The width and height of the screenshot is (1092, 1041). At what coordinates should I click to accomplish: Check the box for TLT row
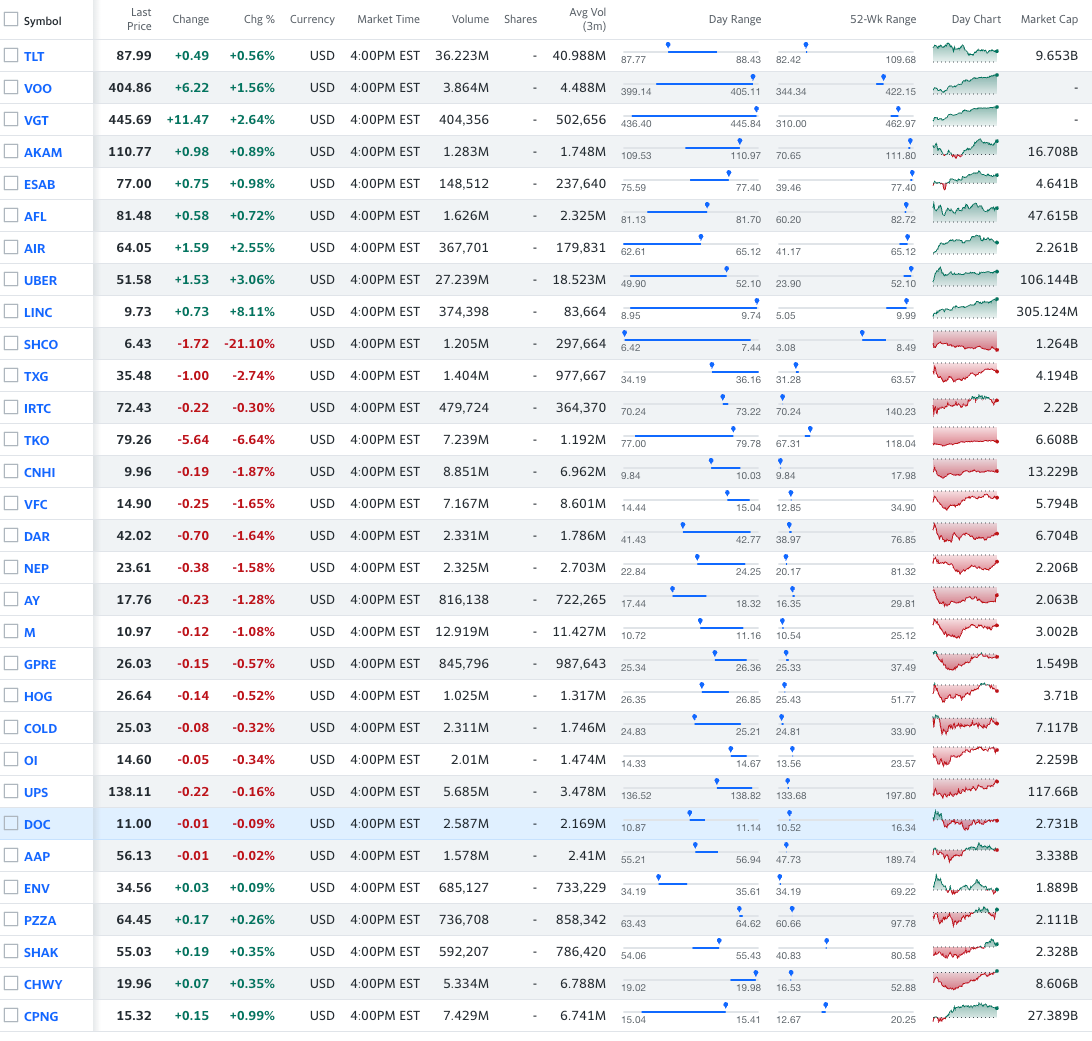coord(10,55)
